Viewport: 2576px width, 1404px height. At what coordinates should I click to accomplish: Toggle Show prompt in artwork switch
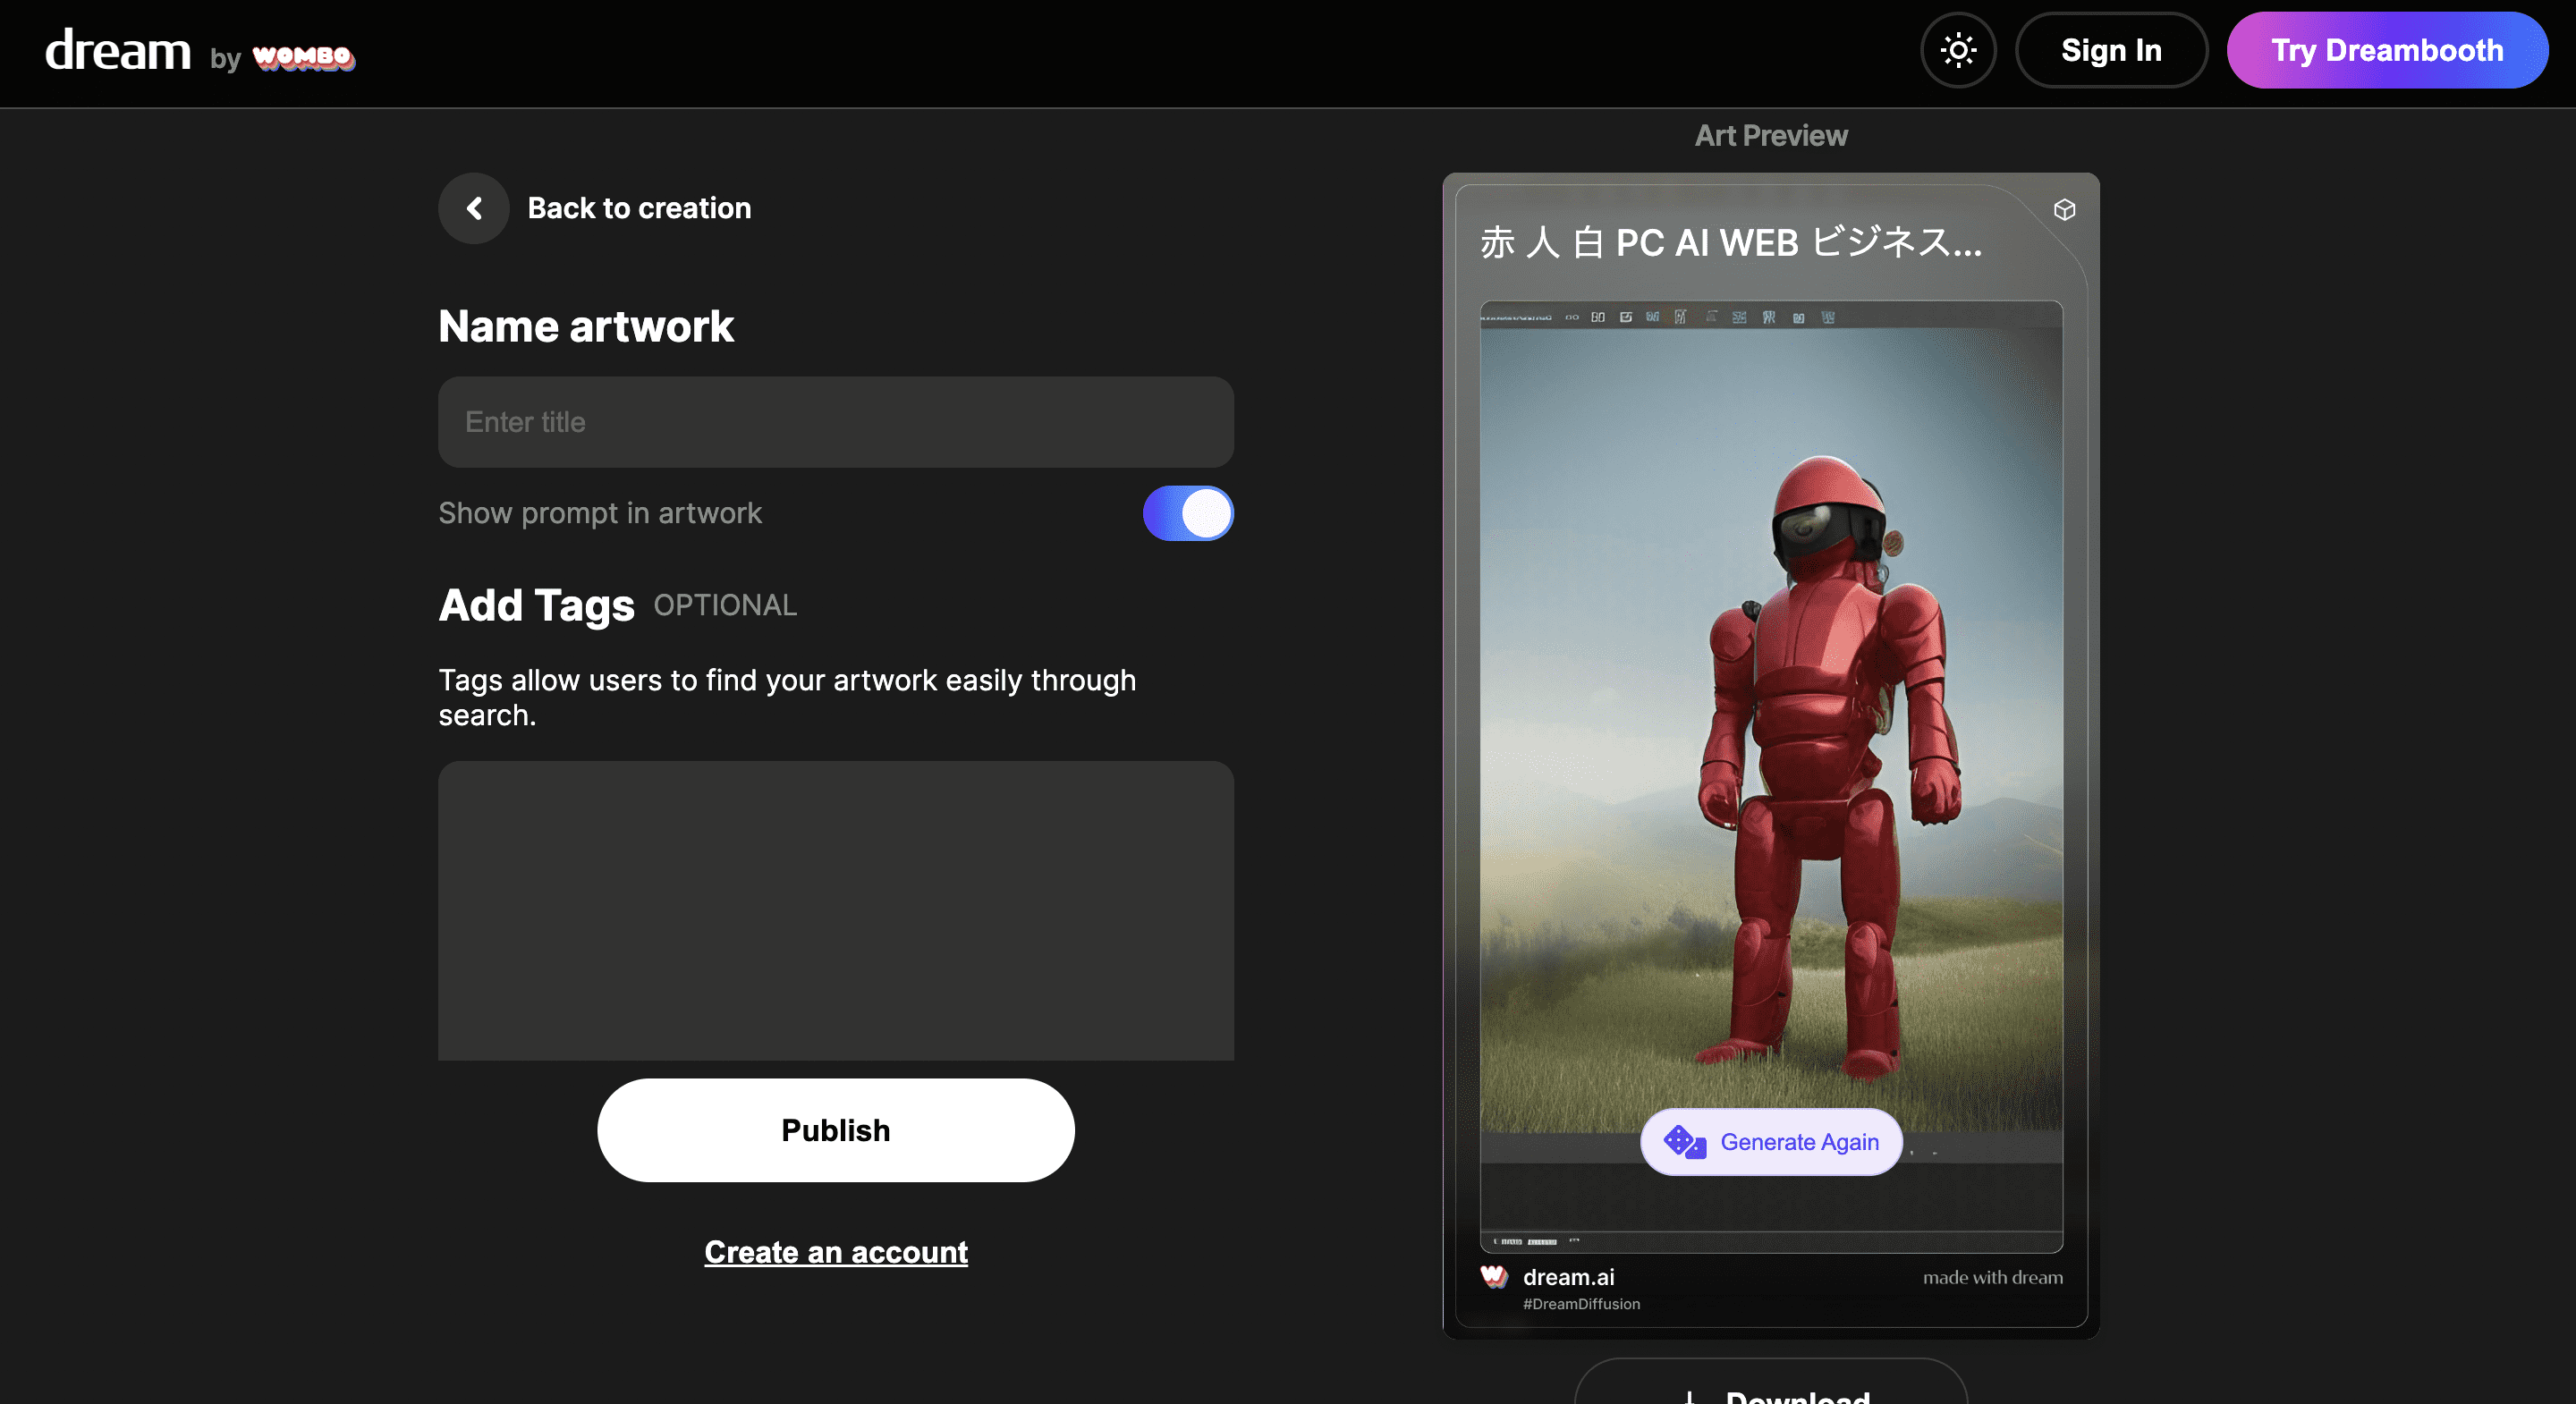1187,513
